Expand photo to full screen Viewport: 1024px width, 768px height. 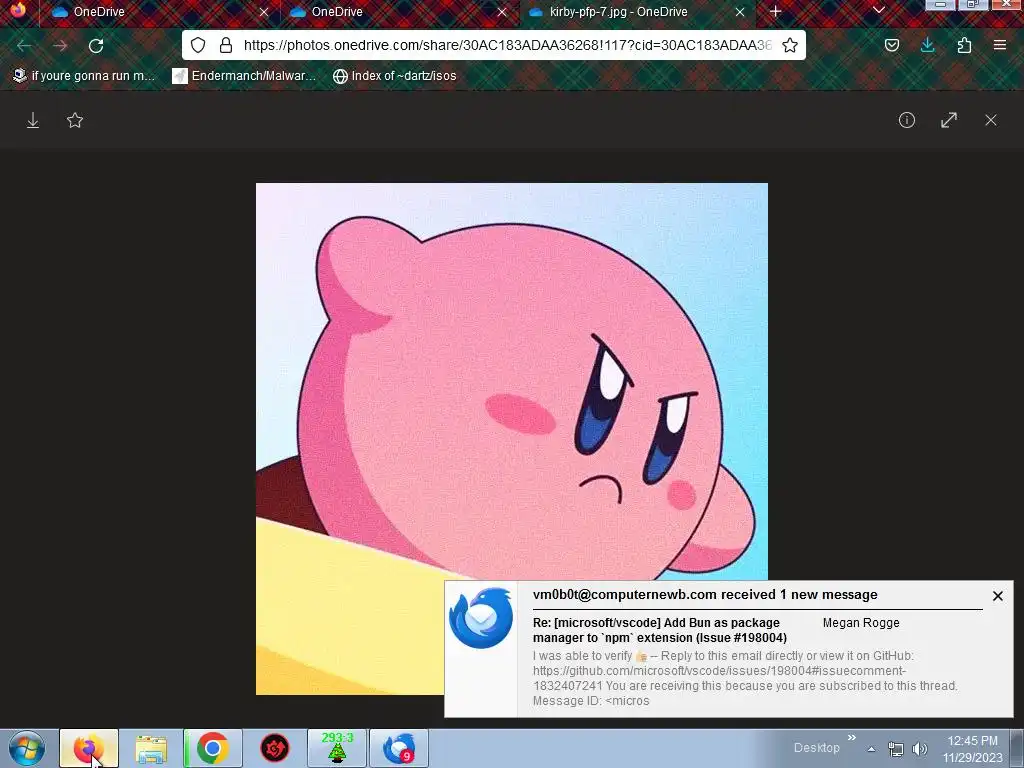tap(949, 120)
